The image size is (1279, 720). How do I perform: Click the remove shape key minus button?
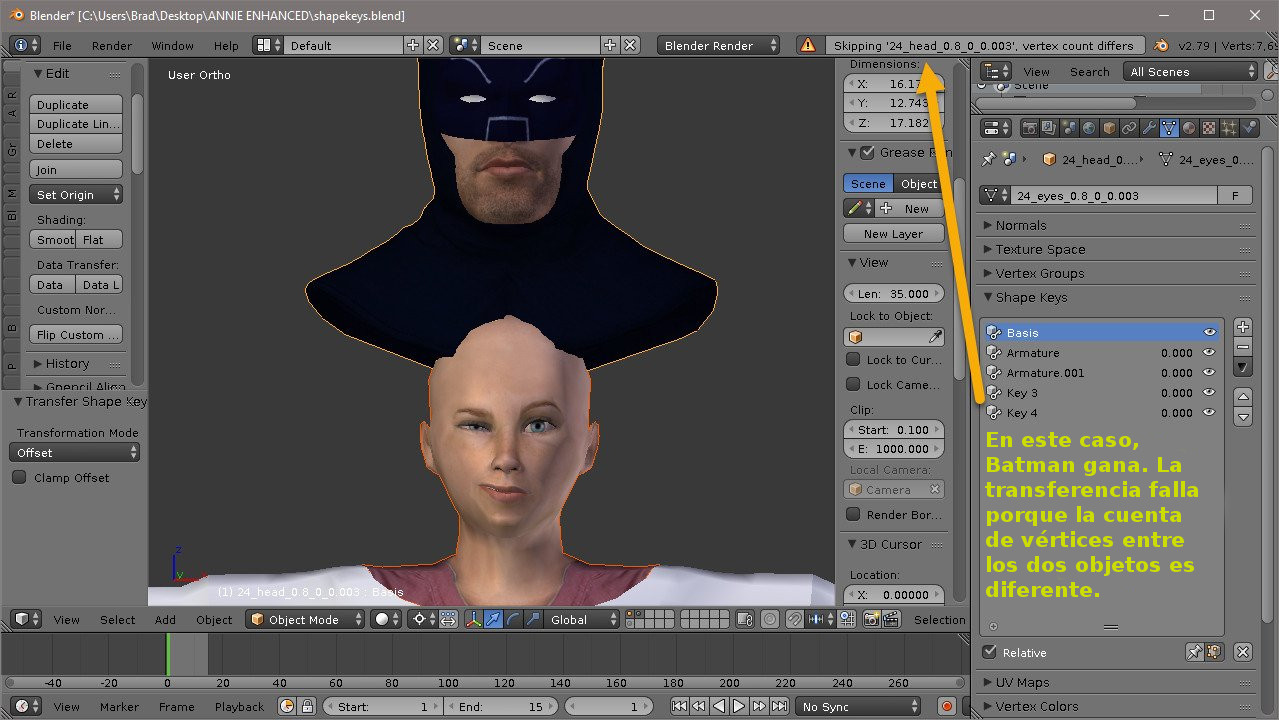tap(1243, 347)
